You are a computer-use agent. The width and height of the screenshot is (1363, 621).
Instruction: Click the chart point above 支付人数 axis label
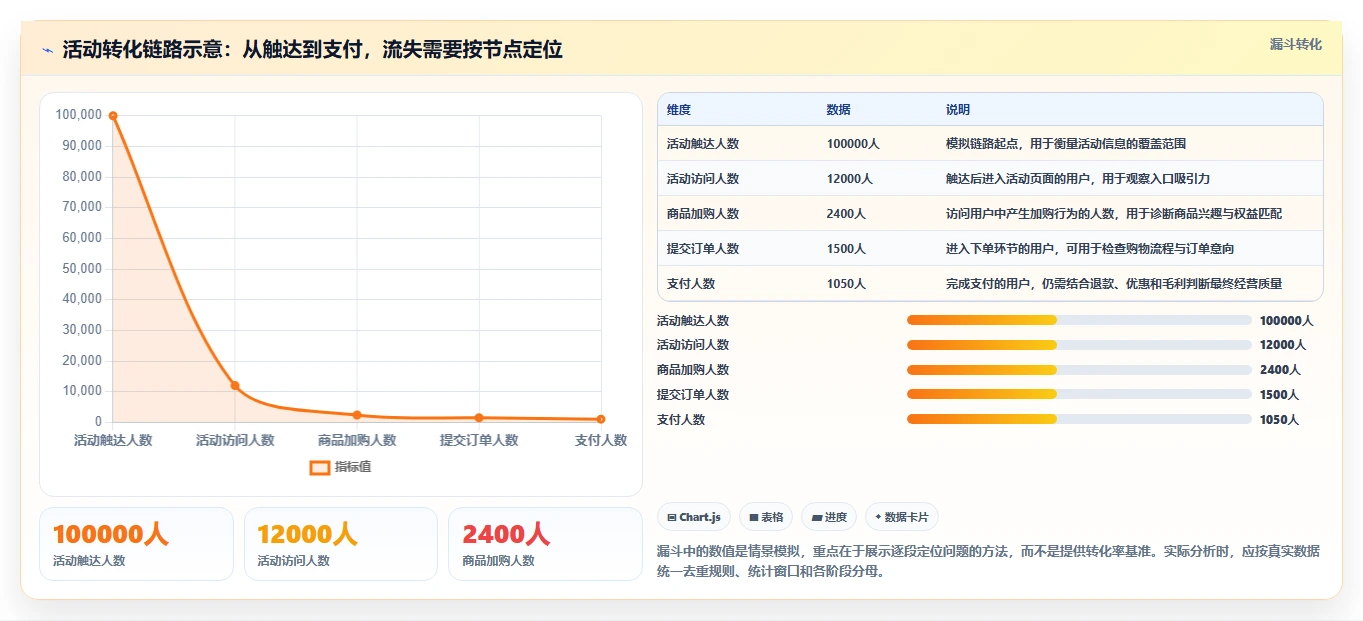click(601, 419)
